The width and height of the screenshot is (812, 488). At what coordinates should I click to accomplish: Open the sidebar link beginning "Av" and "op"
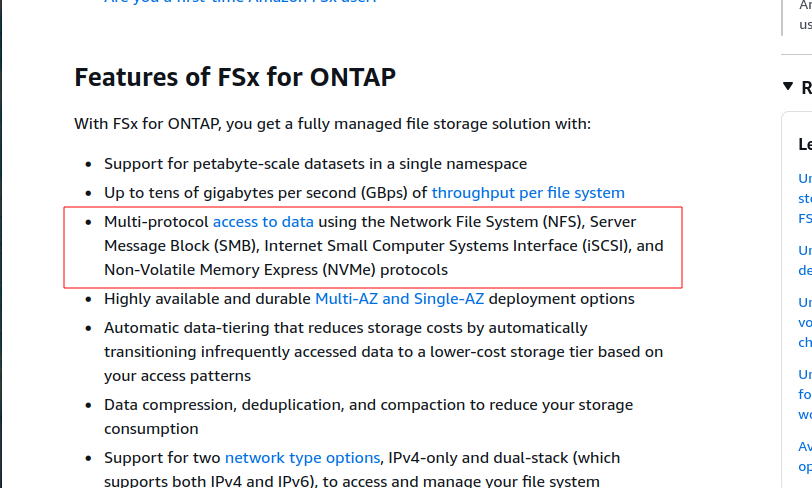805,456
